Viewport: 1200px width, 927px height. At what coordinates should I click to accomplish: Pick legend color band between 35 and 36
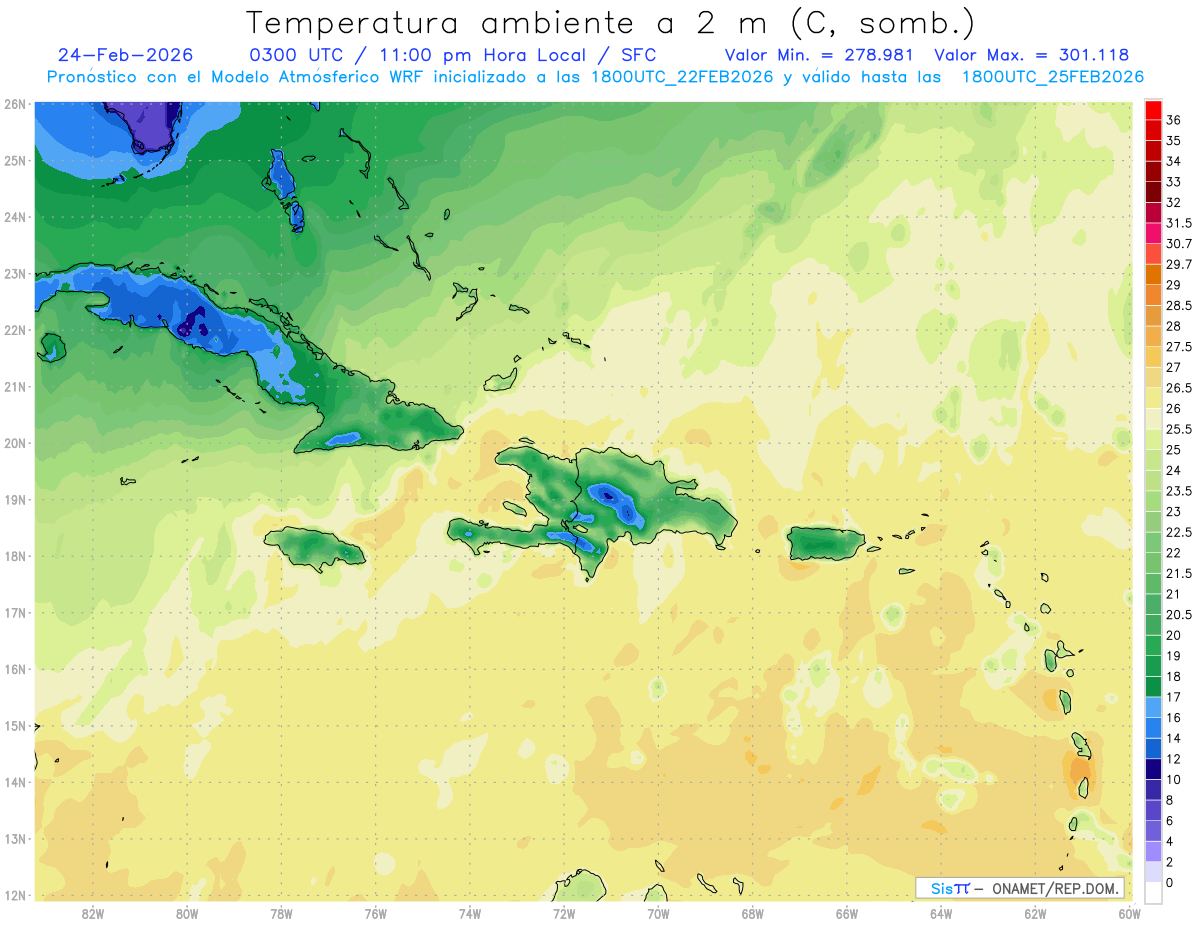[x=1153, y=130]
